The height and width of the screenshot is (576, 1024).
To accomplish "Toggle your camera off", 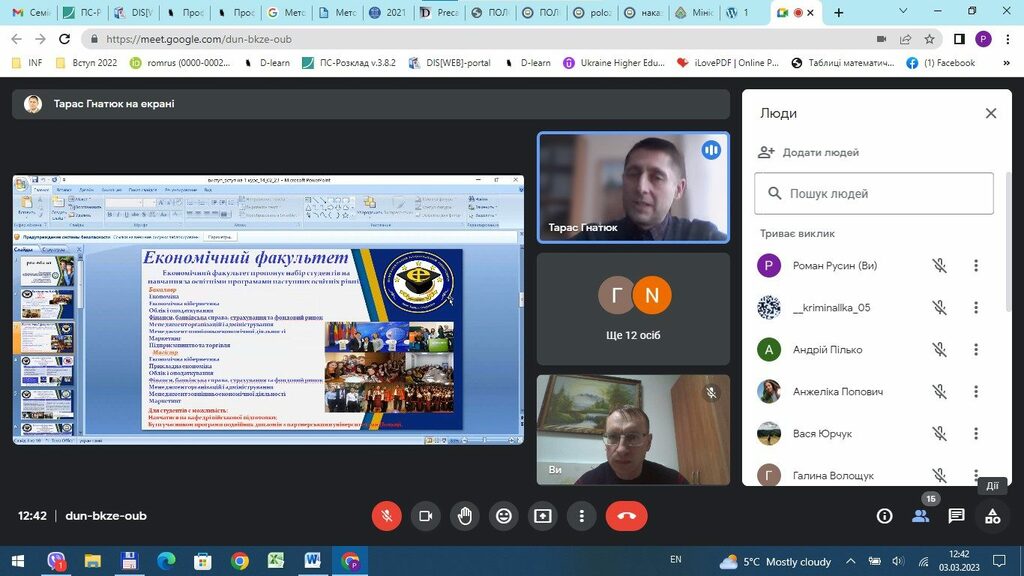I will (x=425, y=516).
